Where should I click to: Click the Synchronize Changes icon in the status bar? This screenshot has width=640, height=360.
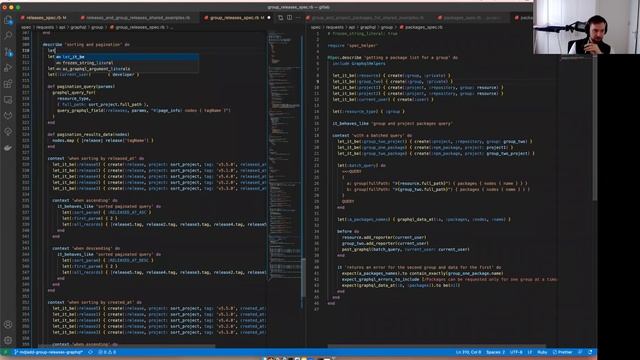tap(90, 352)
